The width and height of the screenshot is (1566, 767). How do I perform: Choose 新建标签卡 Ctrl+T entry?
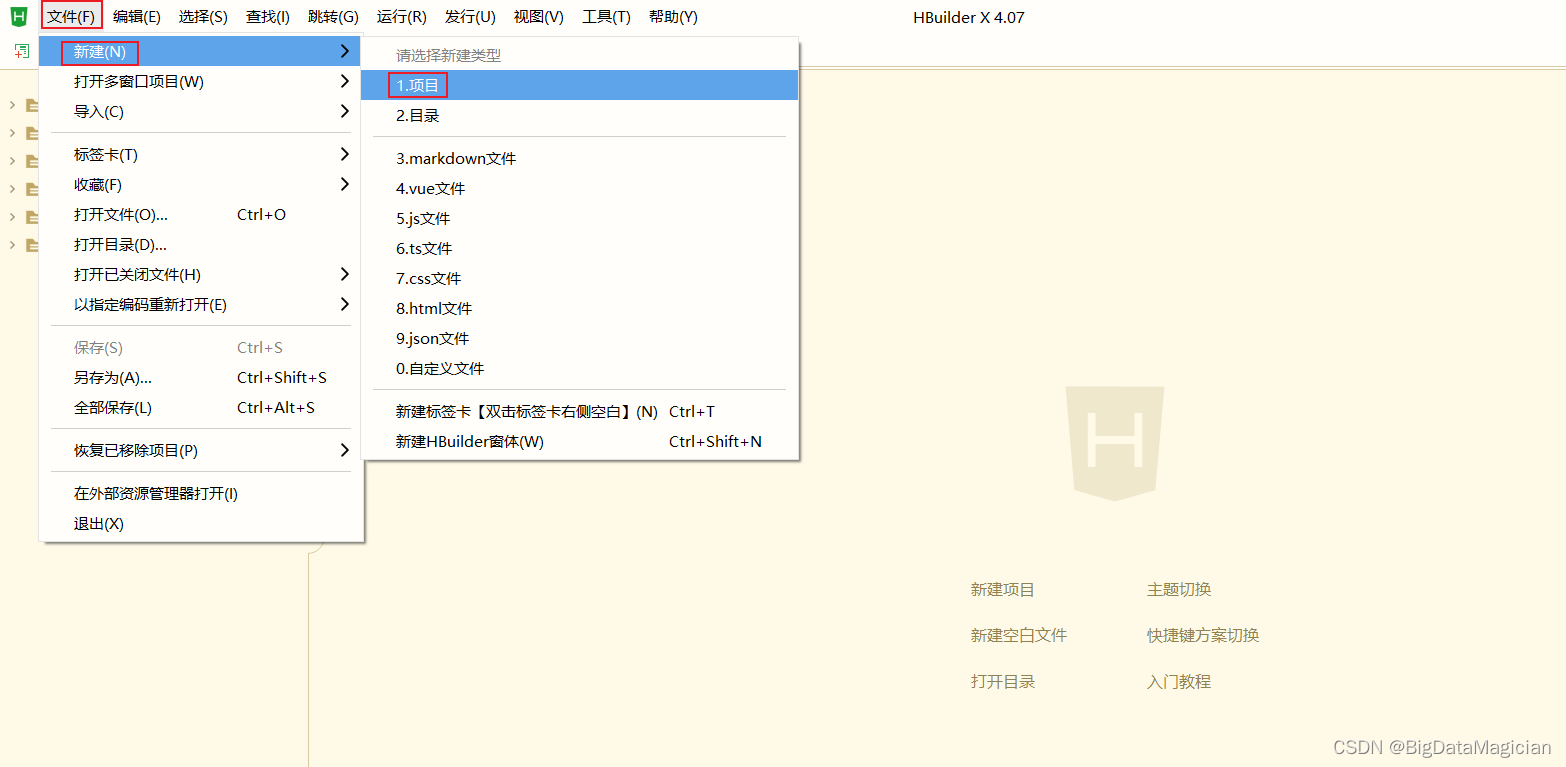(579, 412)
